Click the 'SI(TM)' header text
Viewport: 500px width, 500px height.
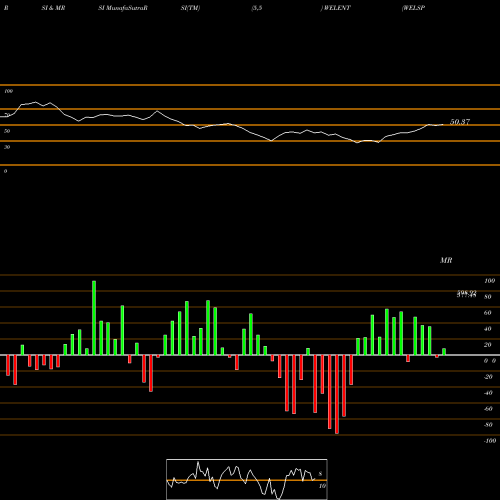pyautogui.click(x=190, y=8)
